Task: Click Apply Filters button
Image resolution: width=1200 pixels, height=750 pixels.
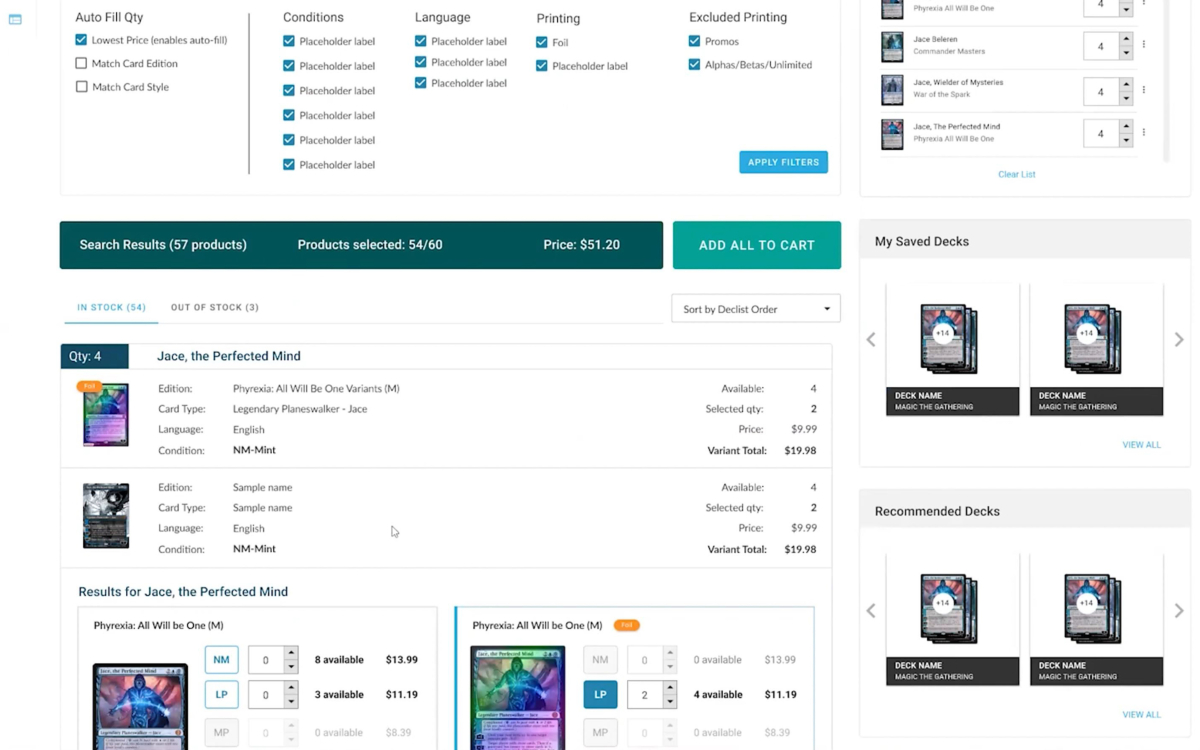Action: [x=783, y=162]
